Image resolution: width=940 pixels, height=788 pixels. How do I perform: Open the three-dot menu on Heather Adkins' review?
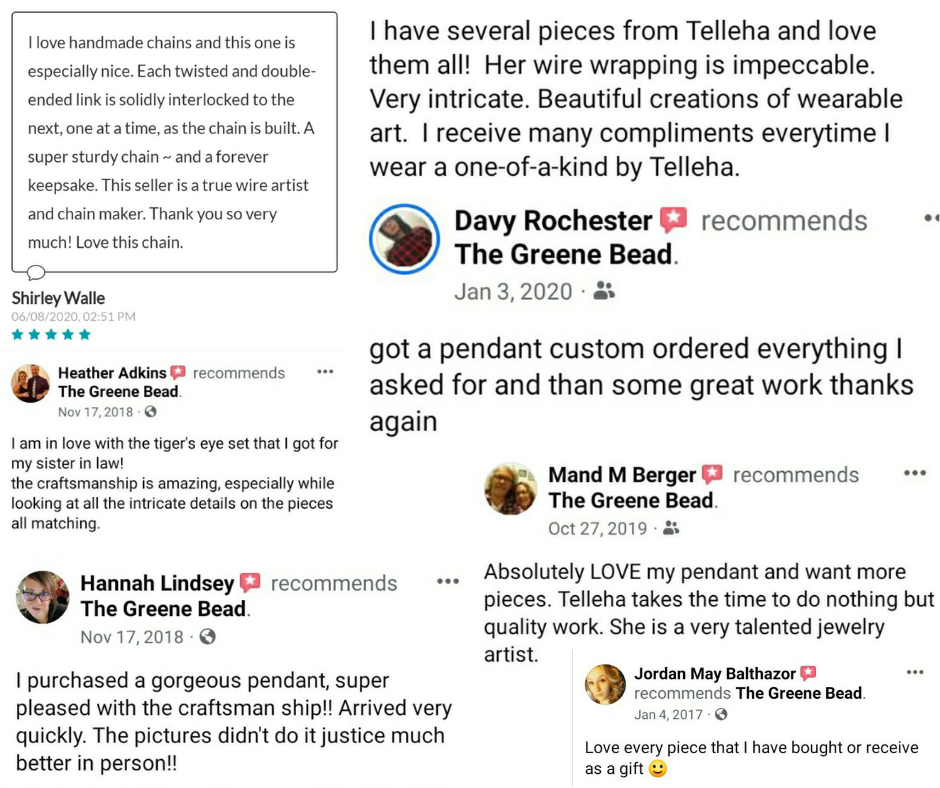coord(325,372)
